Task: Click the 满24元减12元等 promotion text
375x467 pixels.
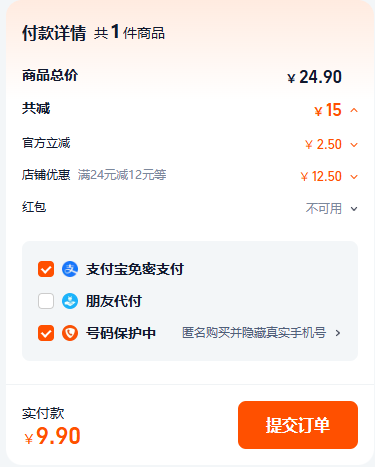Action: 122,175
